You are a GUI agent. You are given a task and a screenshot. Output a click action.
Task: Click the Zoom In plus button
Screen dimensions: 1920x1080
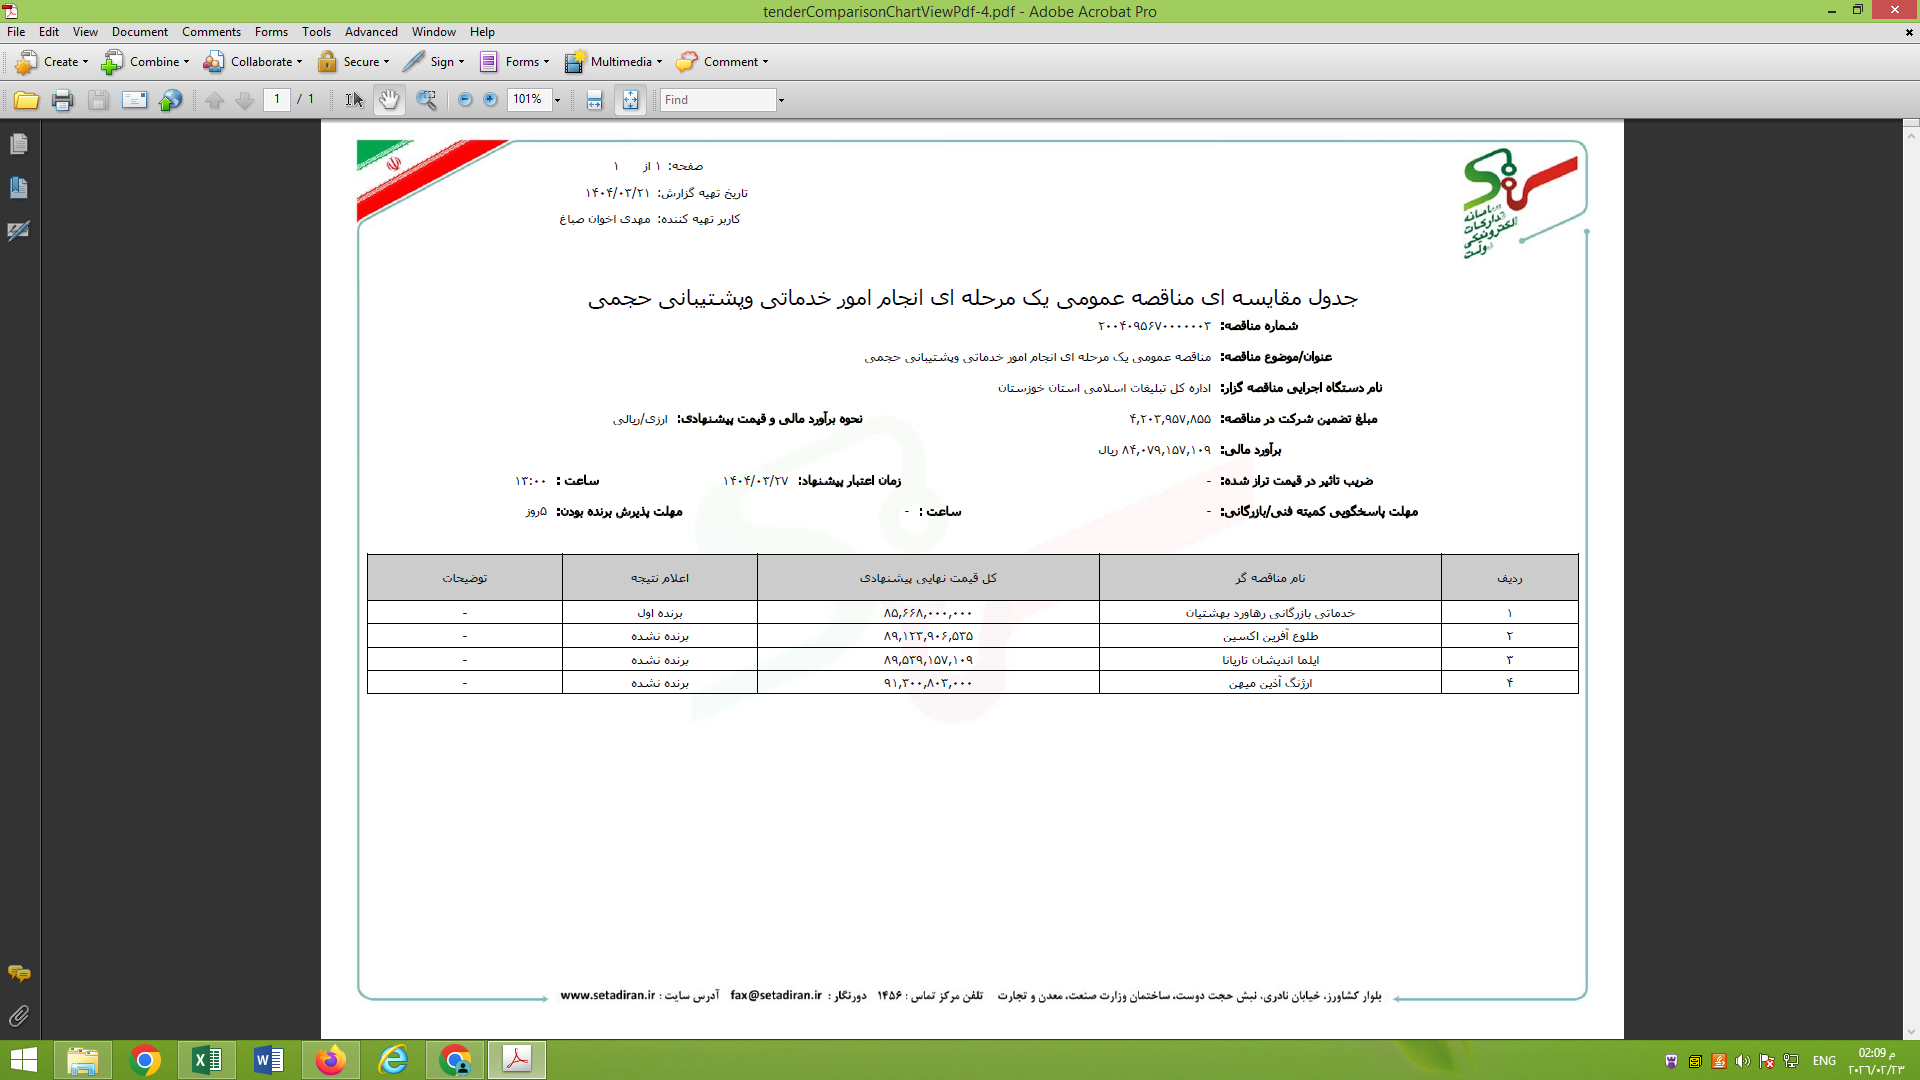(490, 100)
